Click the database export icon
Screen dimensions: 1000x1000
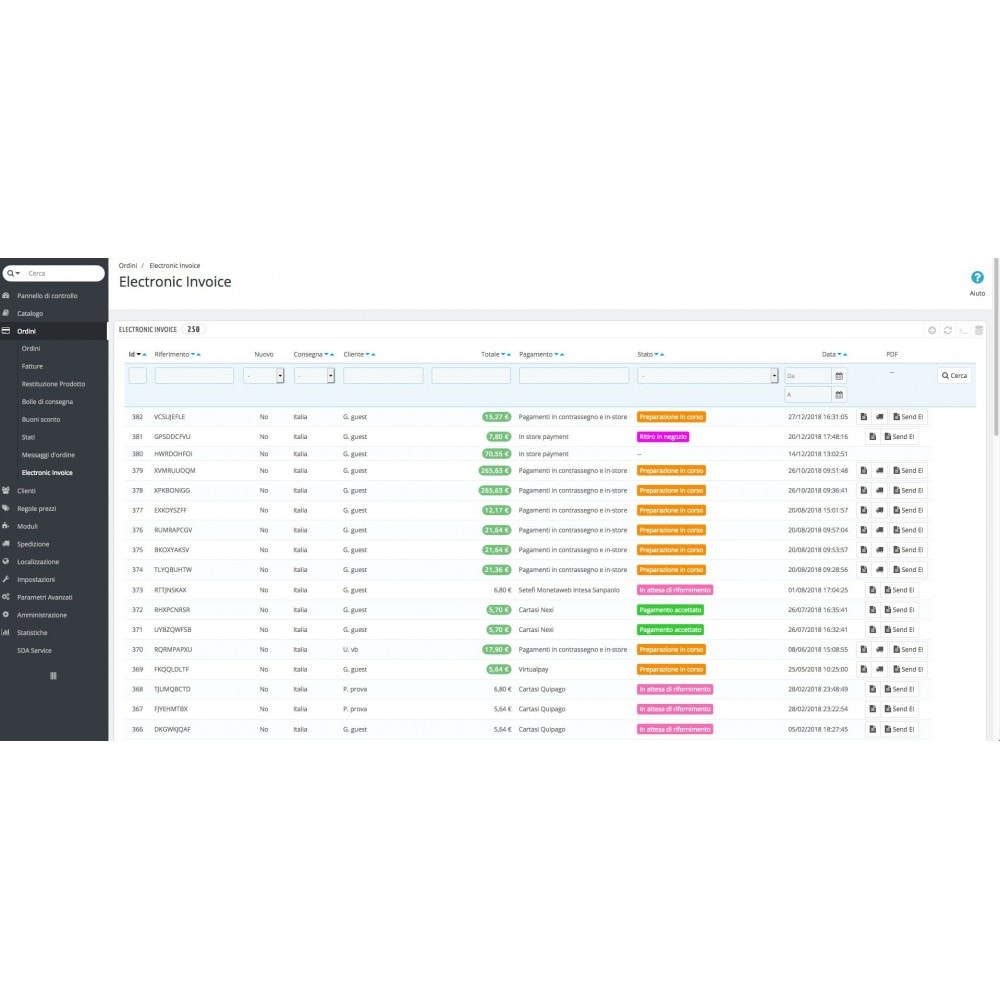click(978, 330)
